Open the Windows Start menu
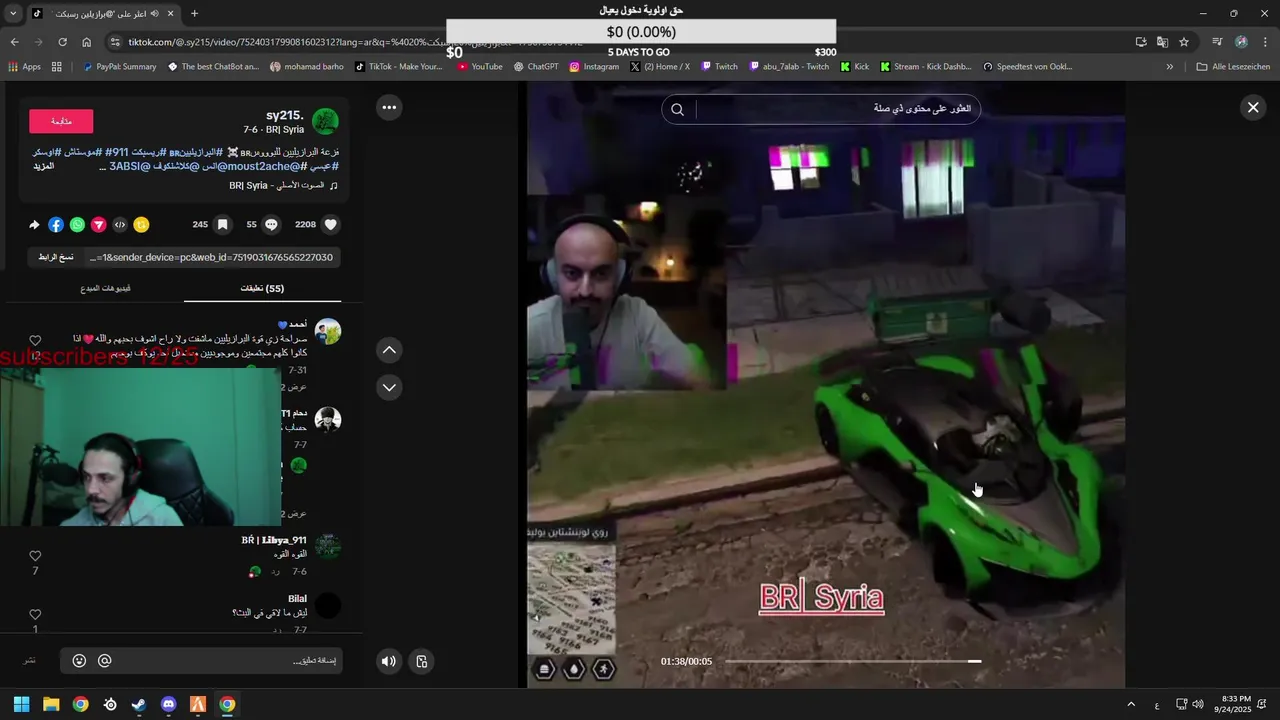The width and height of the screenshot is (1280, 720). tap(21, 704)
